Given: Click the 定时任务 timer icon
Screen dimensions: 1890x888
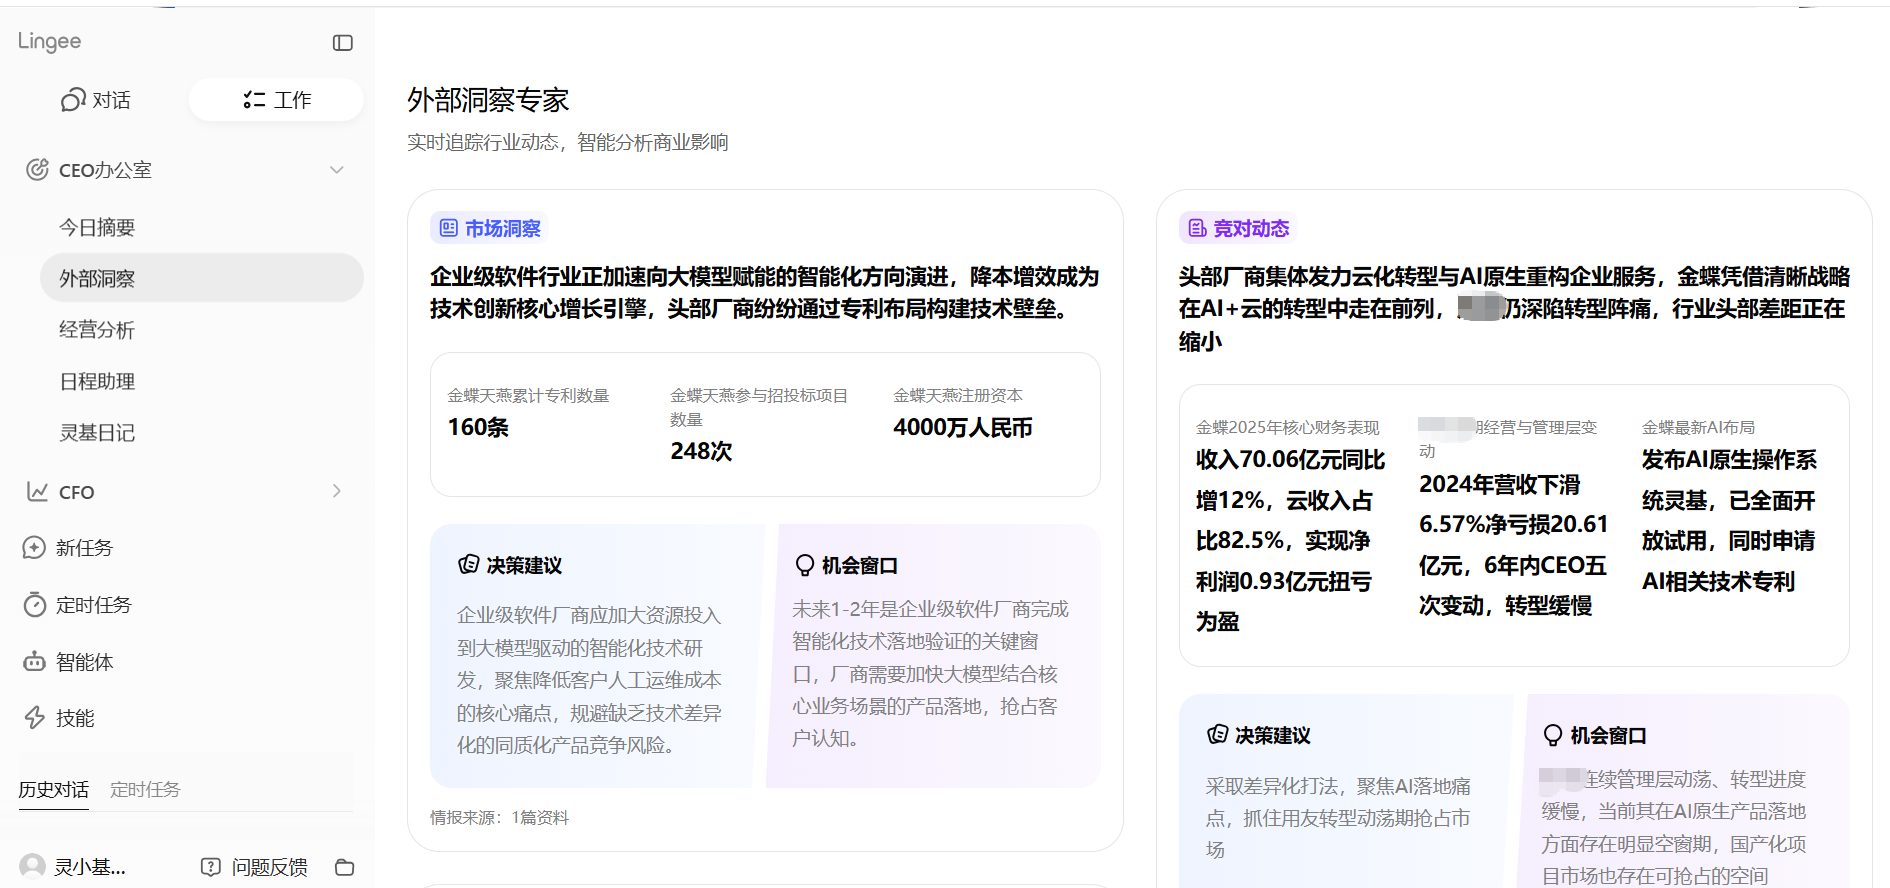Looking at the screenshot, I should click(34, 605).
